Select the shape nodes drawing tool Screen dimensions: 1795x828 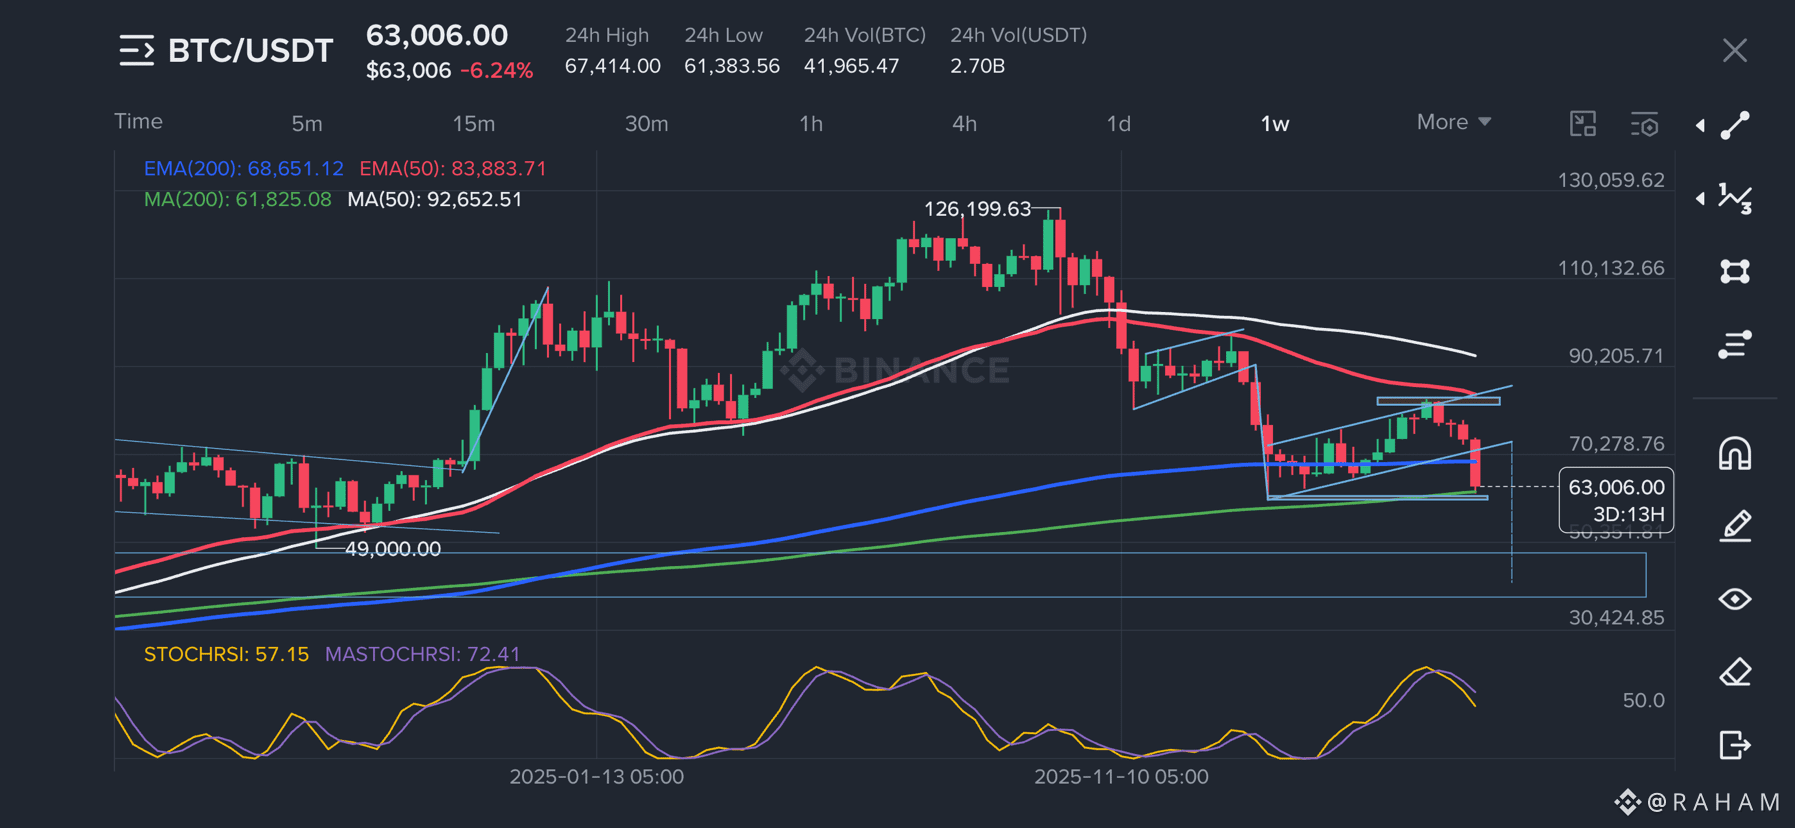coord(1735,271)
